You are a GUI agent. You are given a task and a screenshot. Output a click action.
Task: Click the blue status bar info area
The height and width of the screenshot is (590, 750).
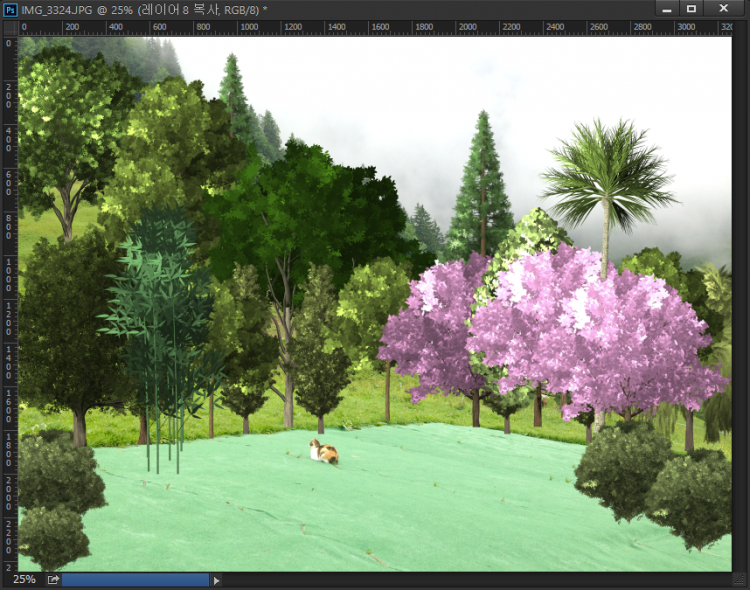tap(135, 579)
